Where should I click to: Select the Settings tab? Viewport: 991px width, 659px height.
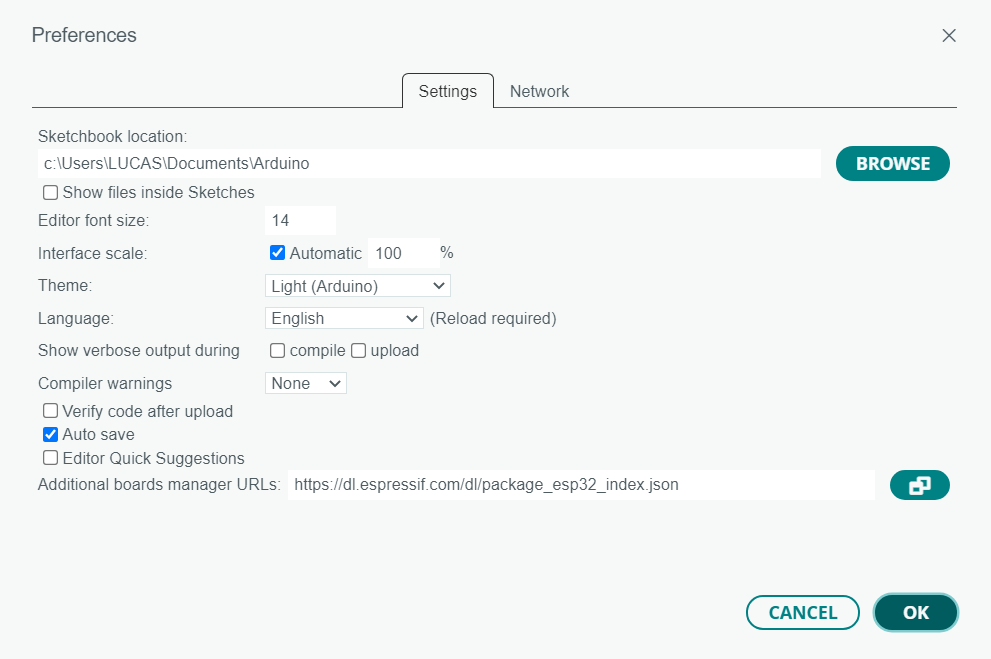pos(447,92)
